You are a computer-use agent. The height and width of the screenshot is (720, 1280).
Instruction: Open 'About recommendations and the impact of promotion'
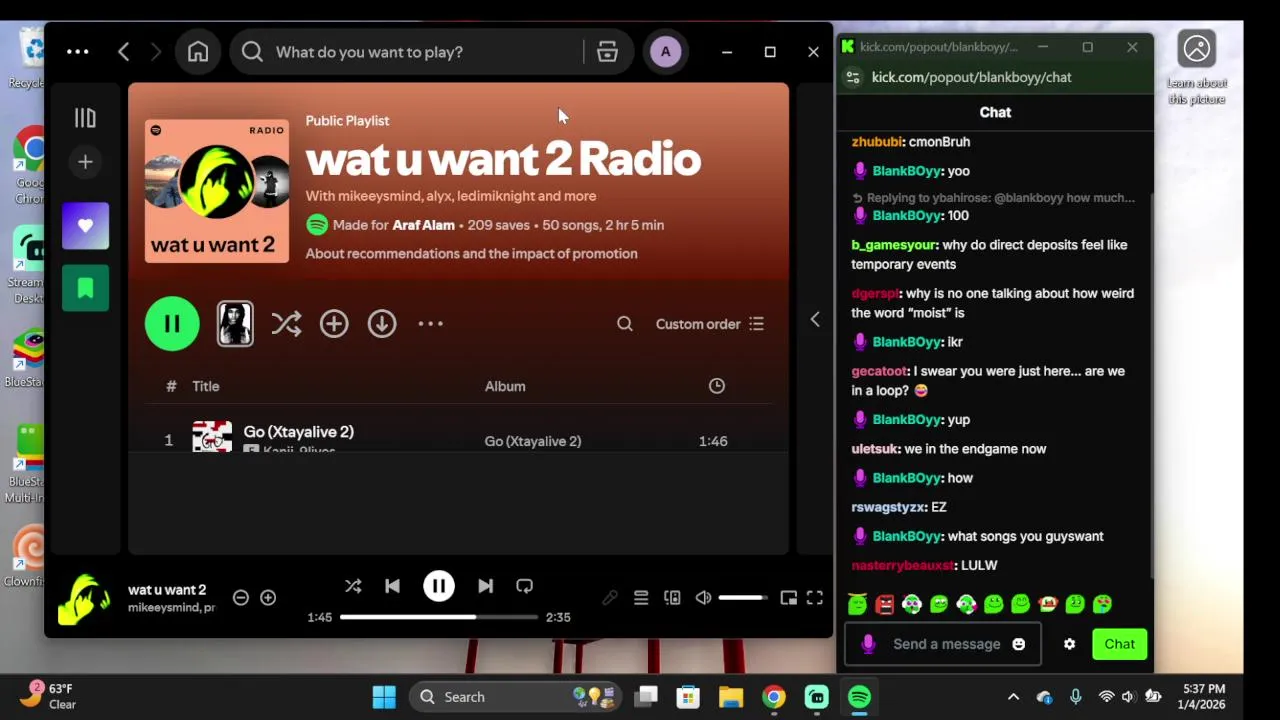point(471,254)
